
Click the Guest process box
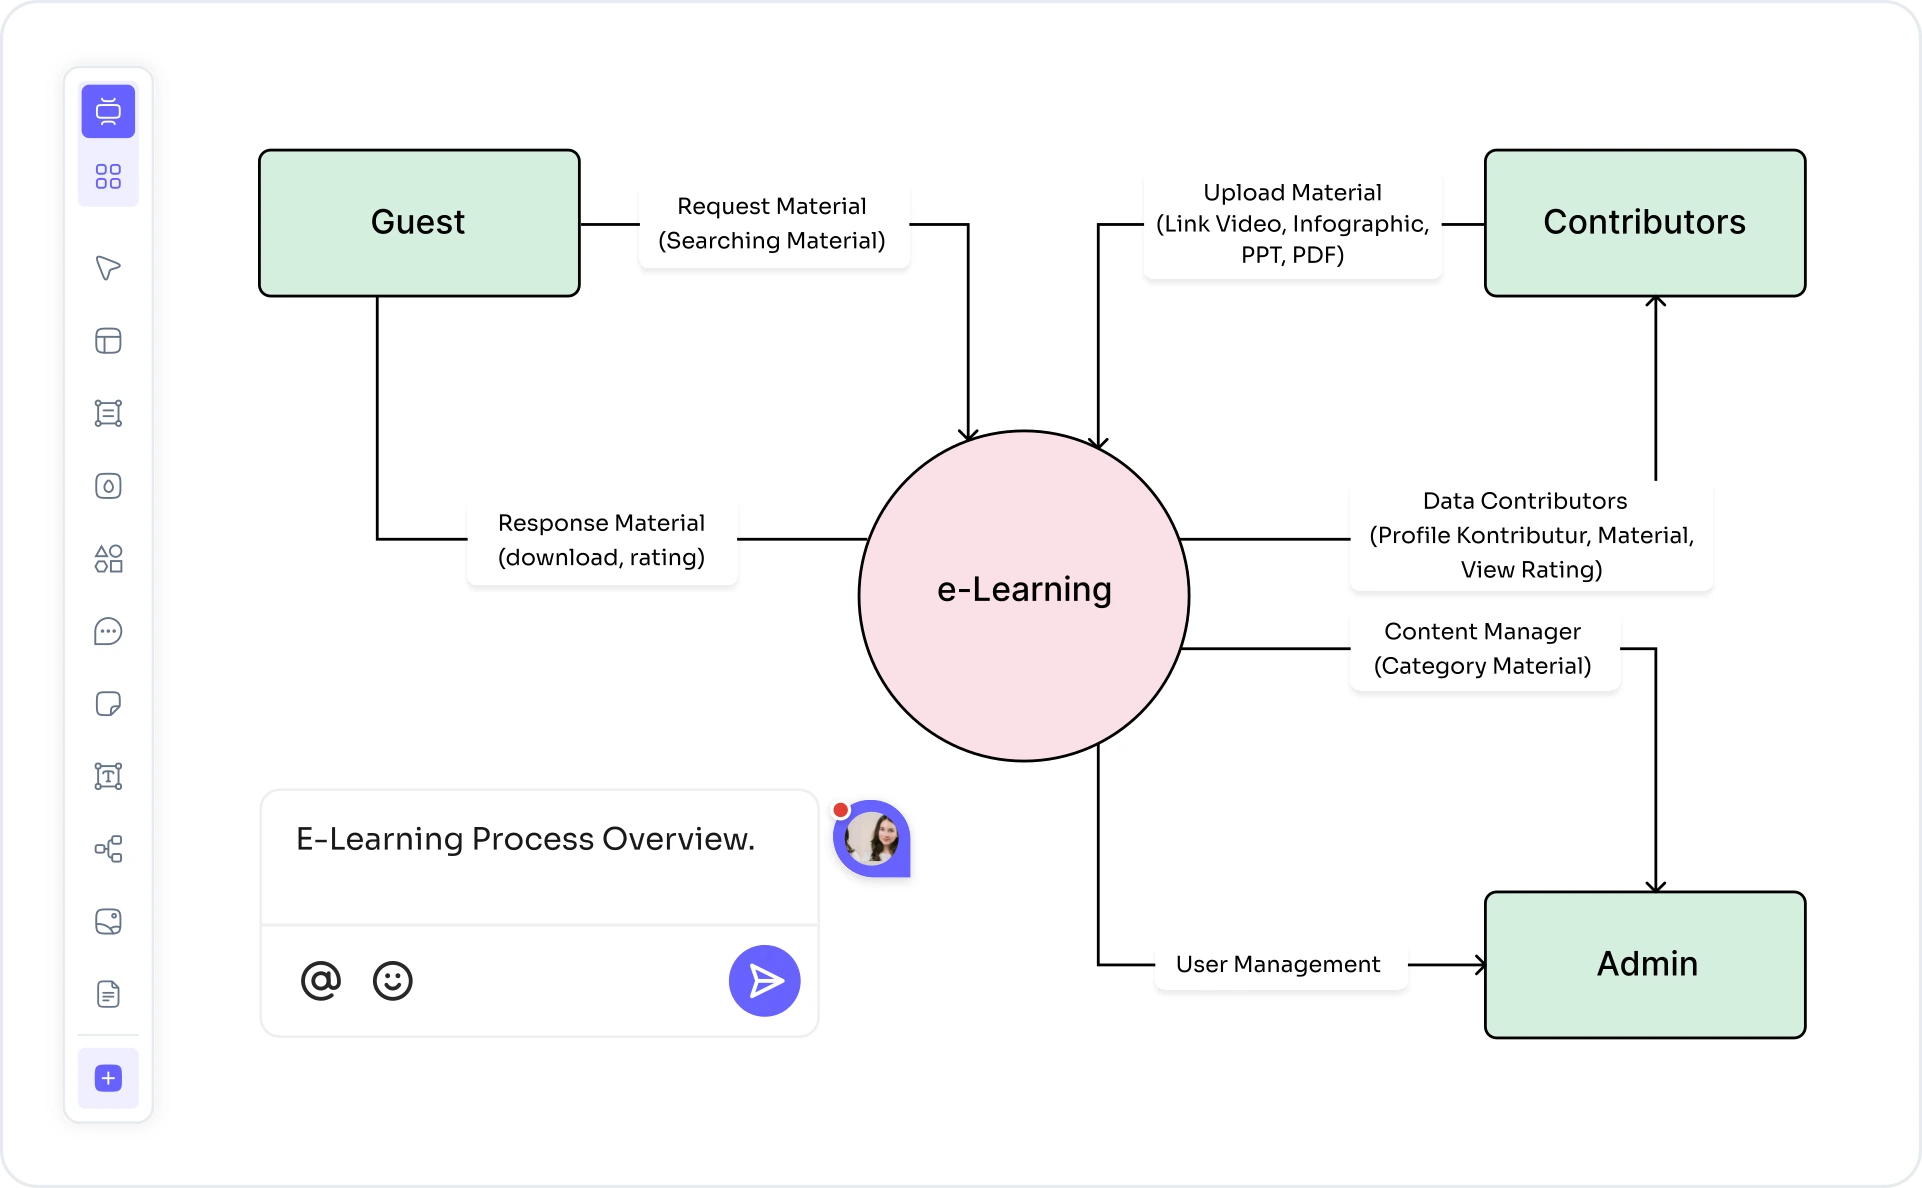[x=418, y=222]
